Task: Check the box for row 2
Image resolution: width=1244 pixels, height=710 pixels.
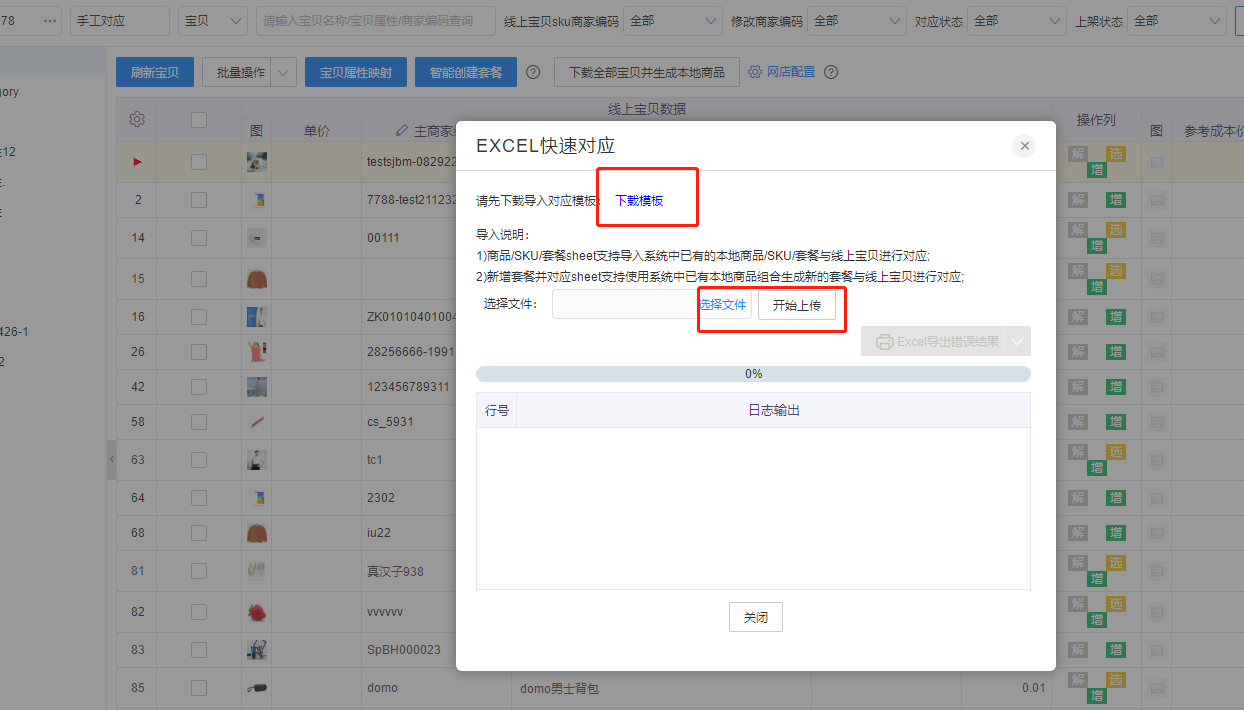Action: 199,200
